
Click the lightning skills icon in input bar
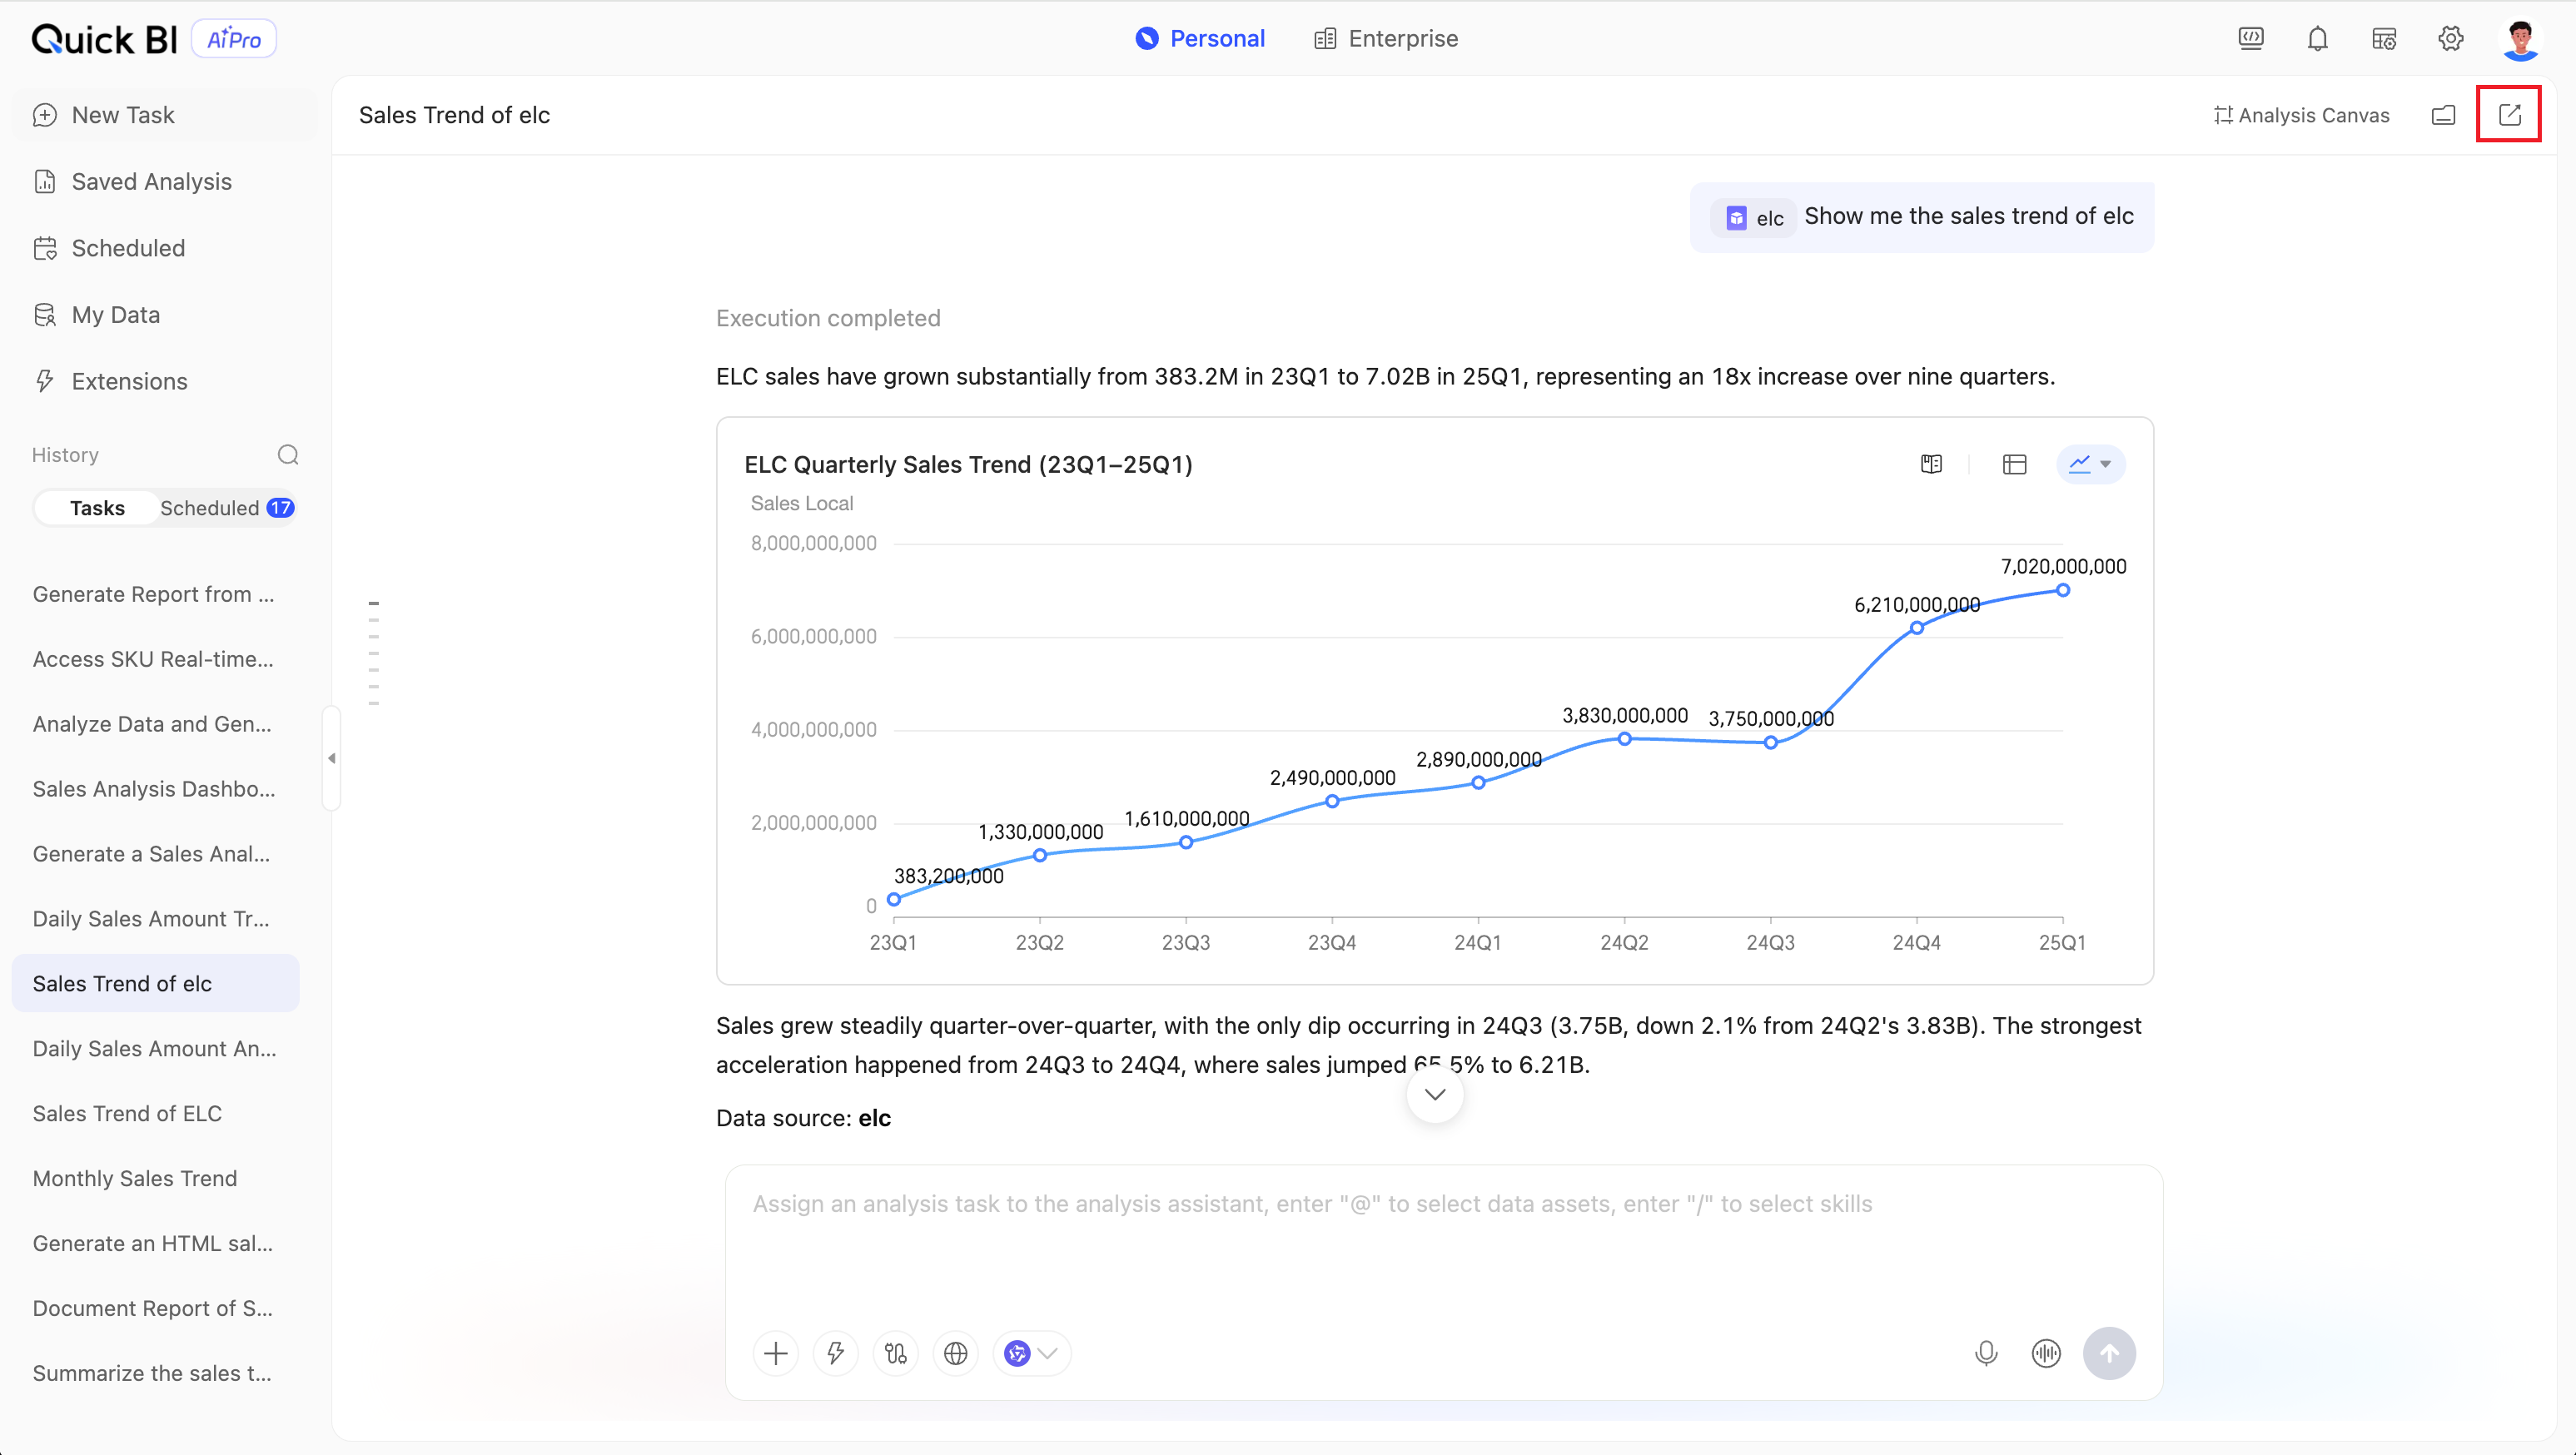835,1354
